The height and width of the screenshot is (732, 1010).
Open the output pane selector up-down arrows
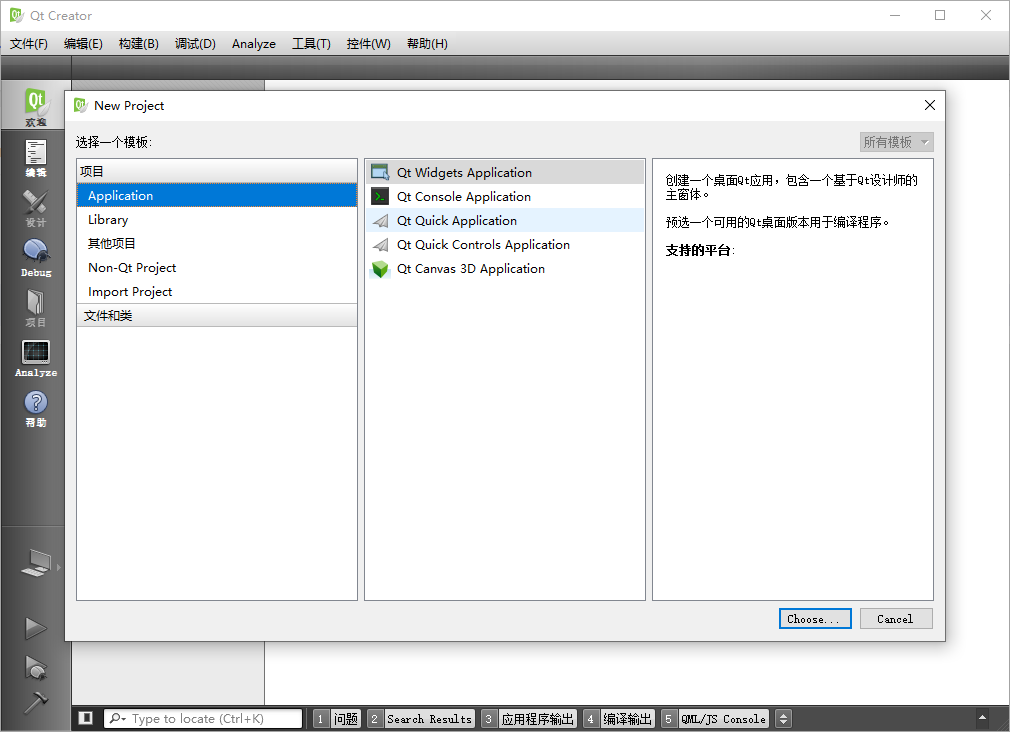click(x=783, y=718)
